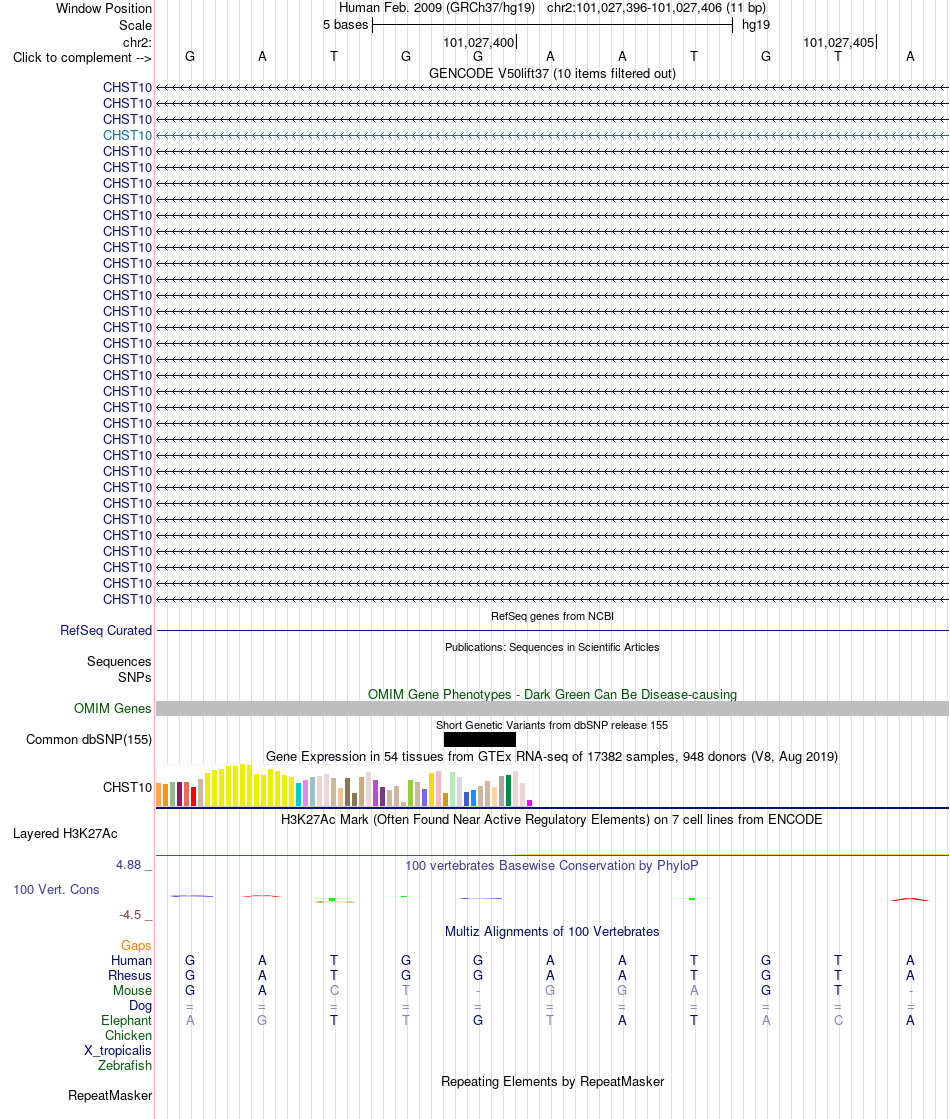Select the 100 Vert. Cons label
Image resolution: width=950 pixels, height=1119 pixels.
(56, 890)
